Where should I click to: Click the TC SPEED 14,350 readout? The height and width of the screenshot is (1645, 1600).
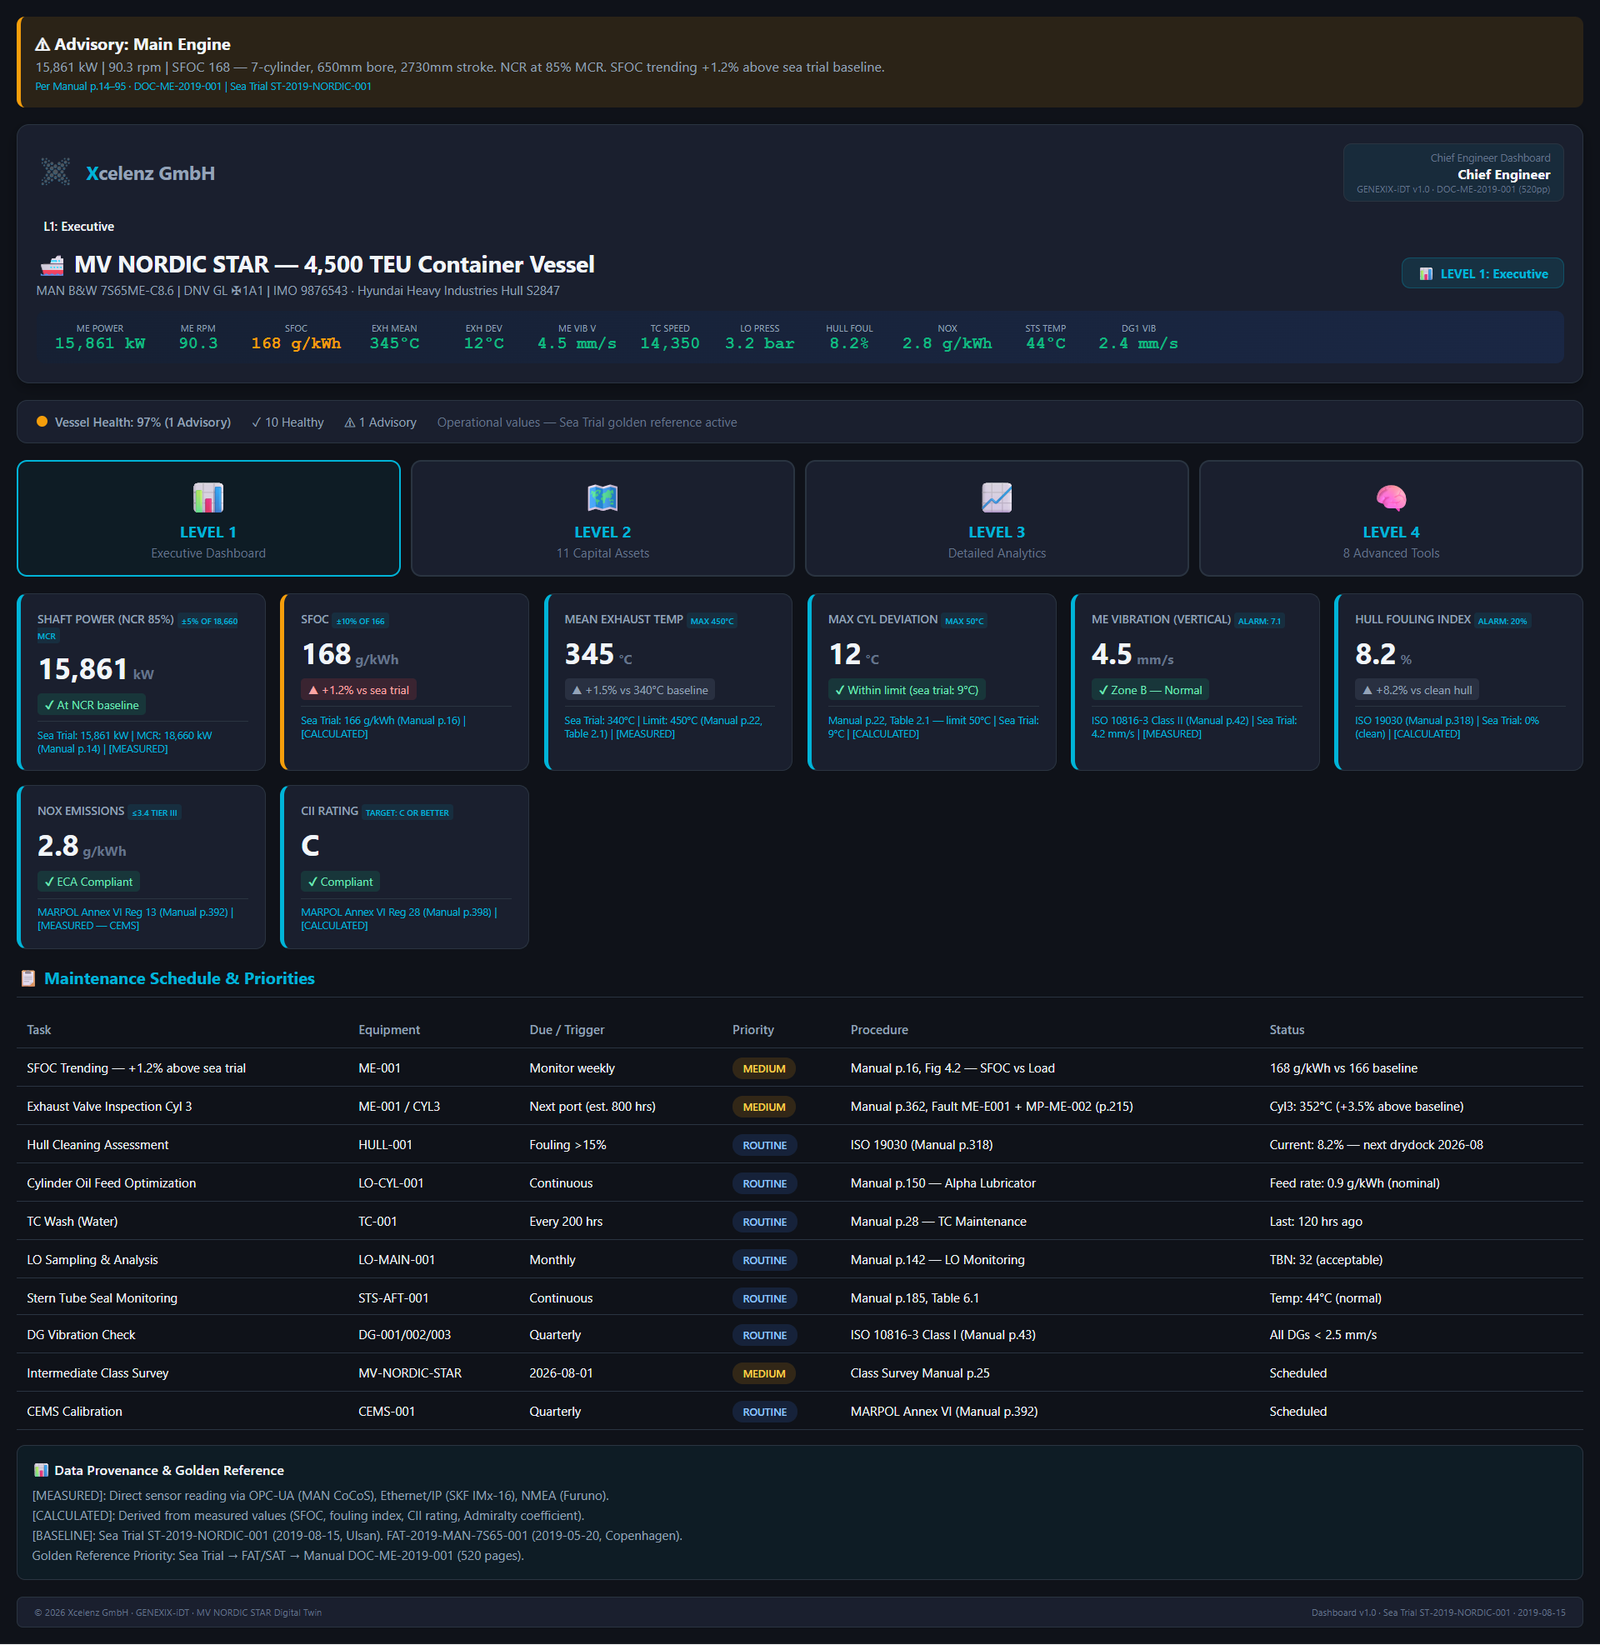click(670, 337)
